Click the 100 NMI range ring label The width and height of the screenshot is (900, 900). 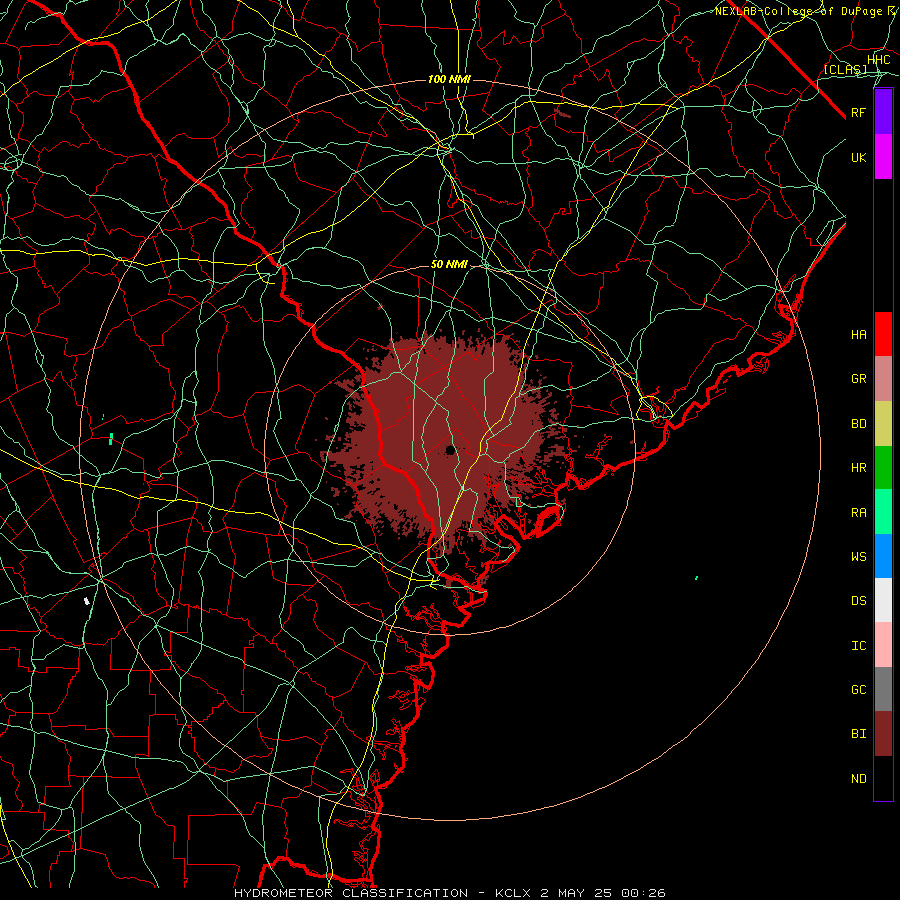tap(449, 79)
